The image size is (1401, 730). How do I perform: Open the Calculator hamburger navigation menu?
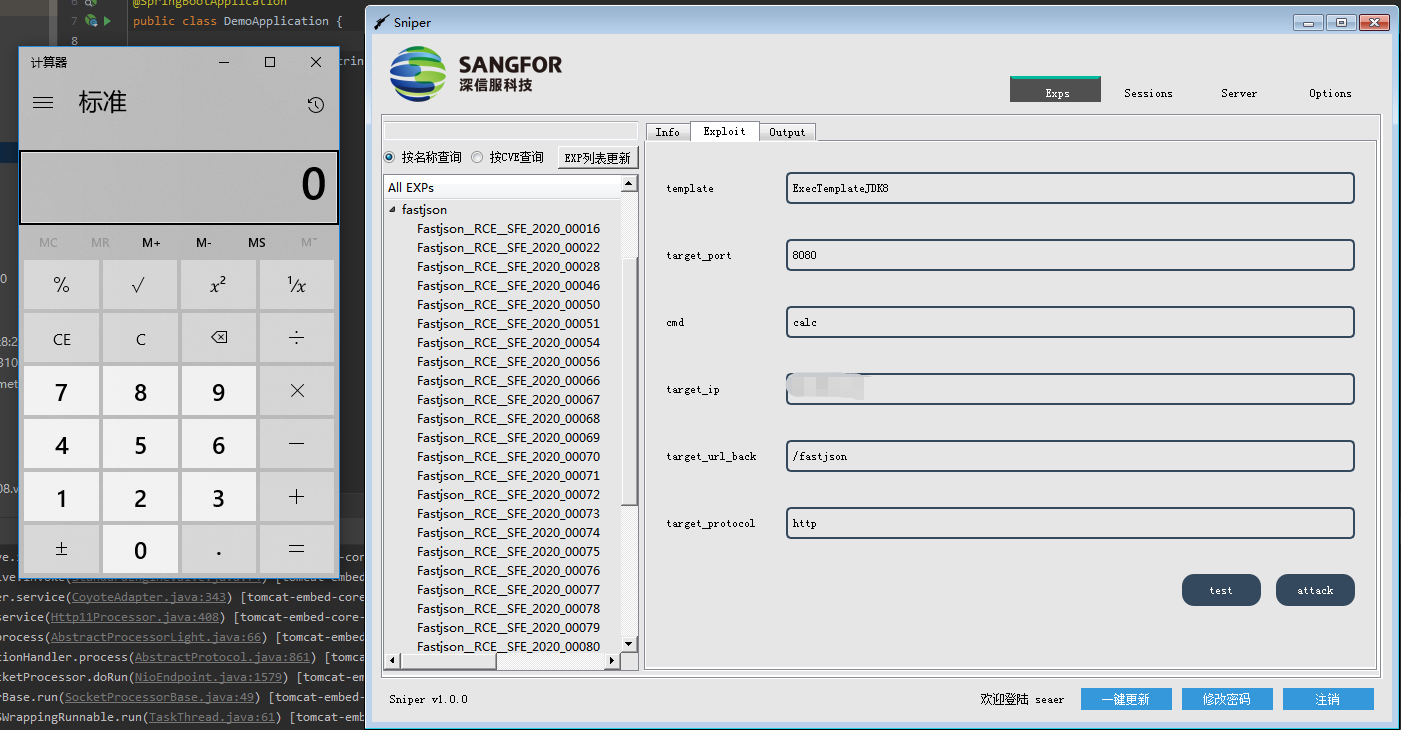(43, 102)
